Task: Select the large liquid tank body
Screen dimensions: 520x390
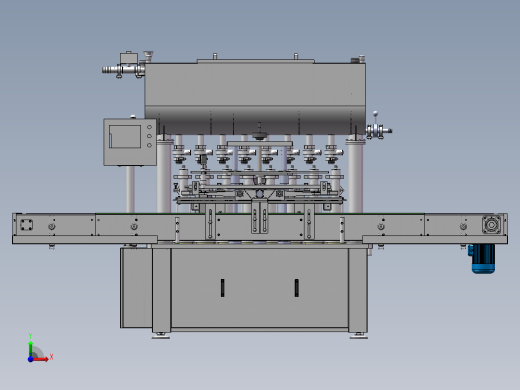Action: click(x=255, y=99)
